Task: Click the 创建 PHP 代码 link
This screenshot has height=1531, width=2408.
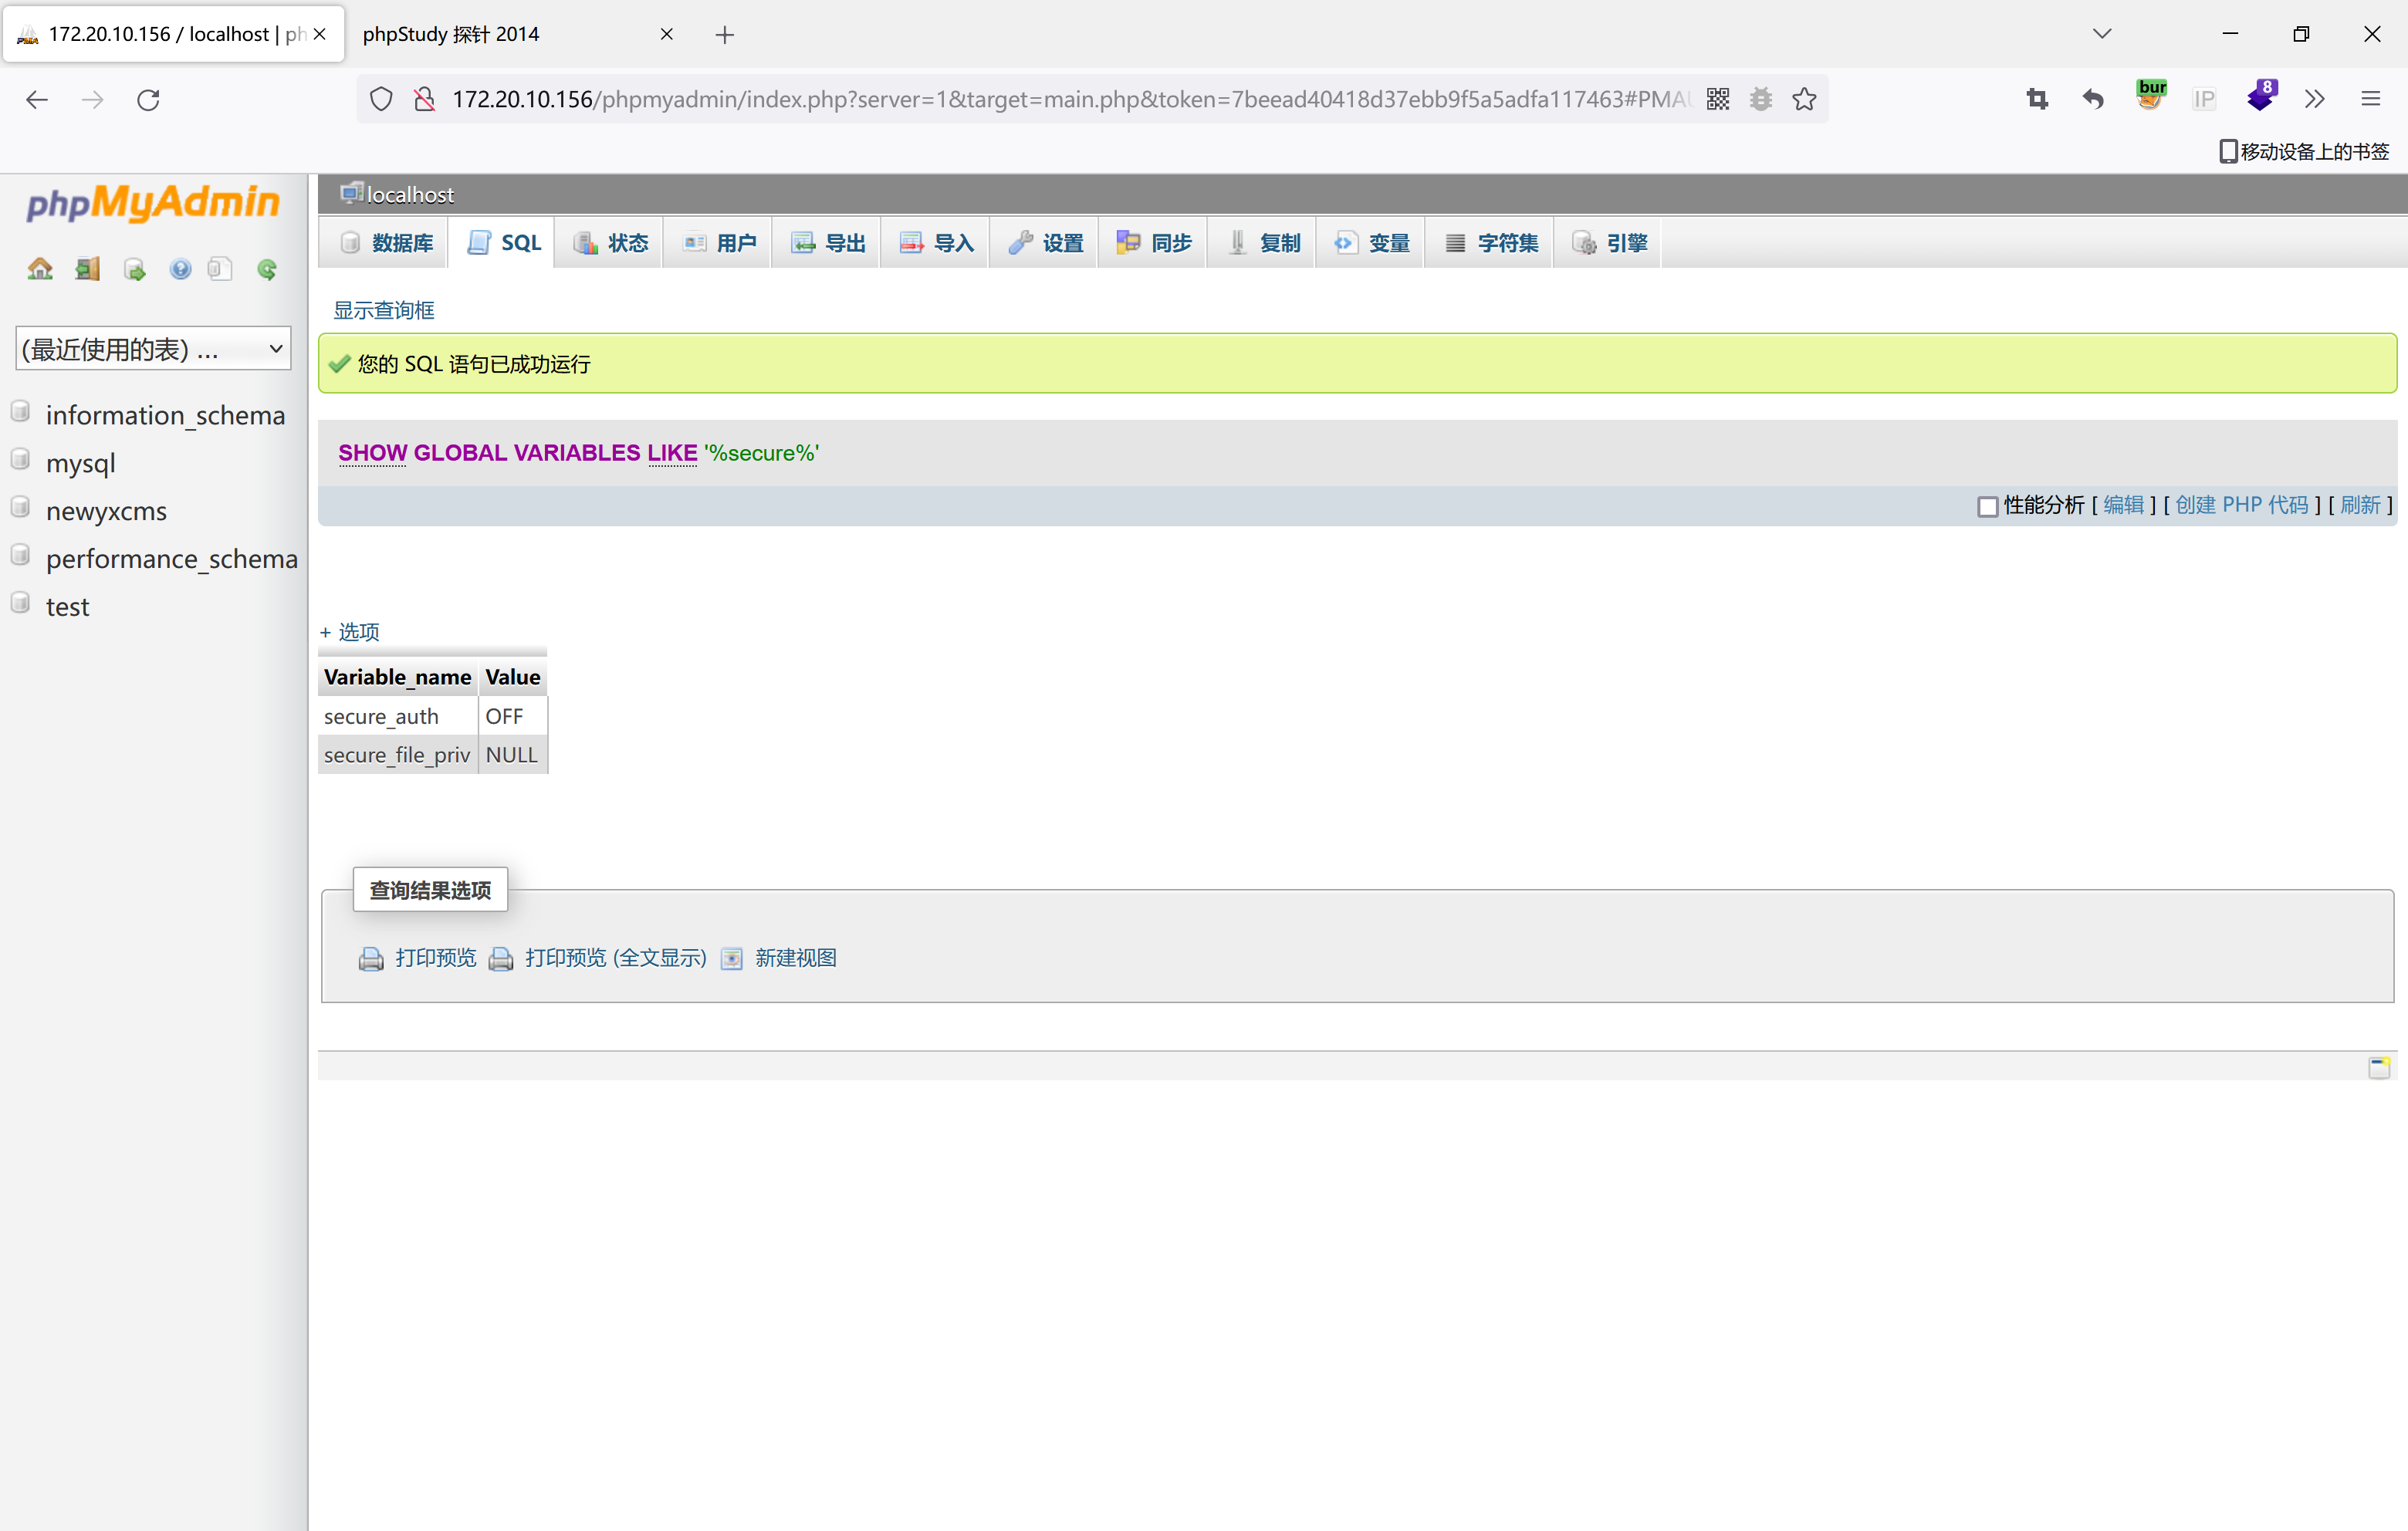Action: [x=2241, y=505]
